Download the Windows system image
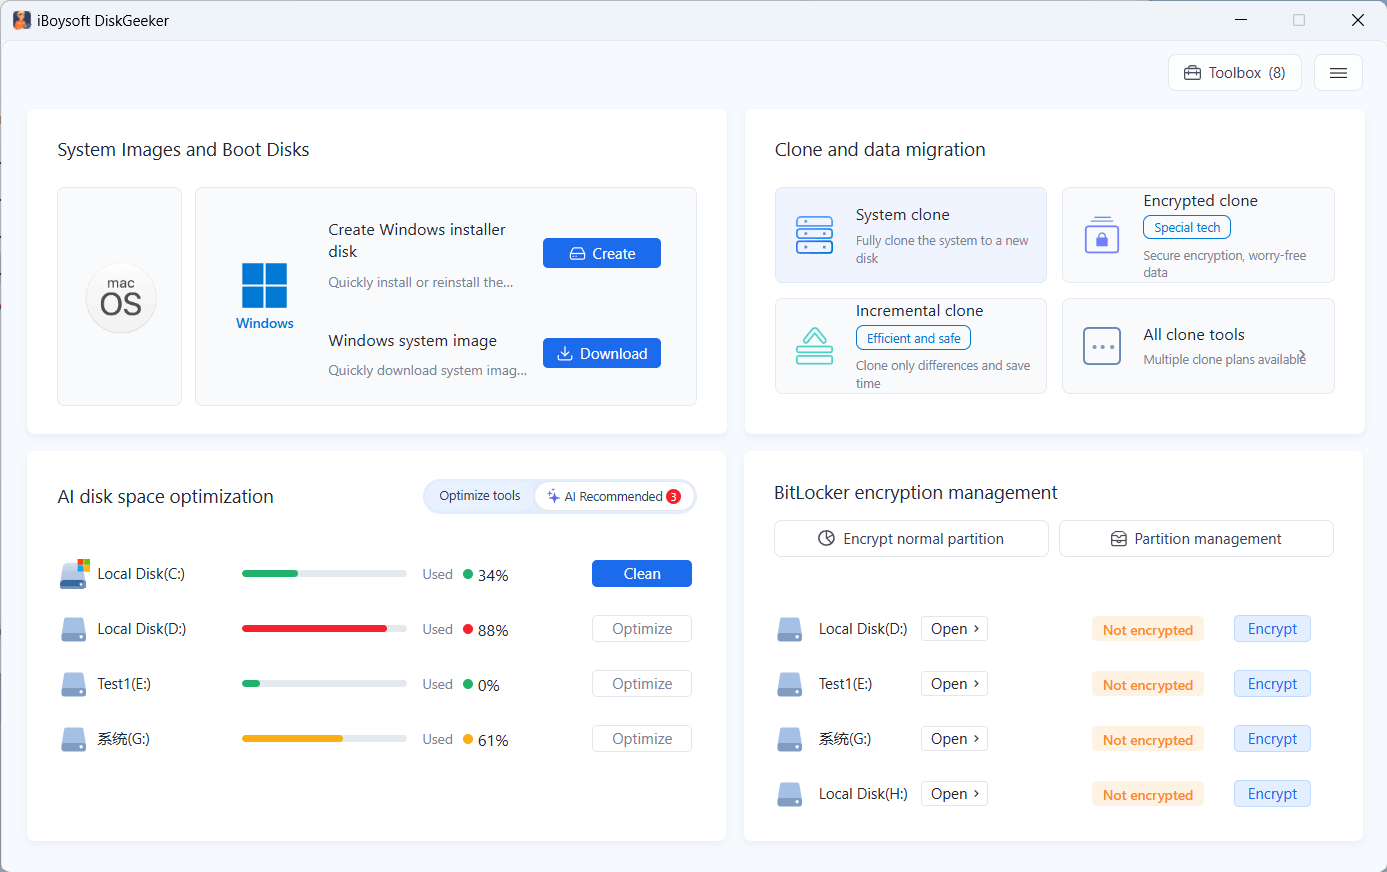The image size is (1387, 872). click(602, 353)
